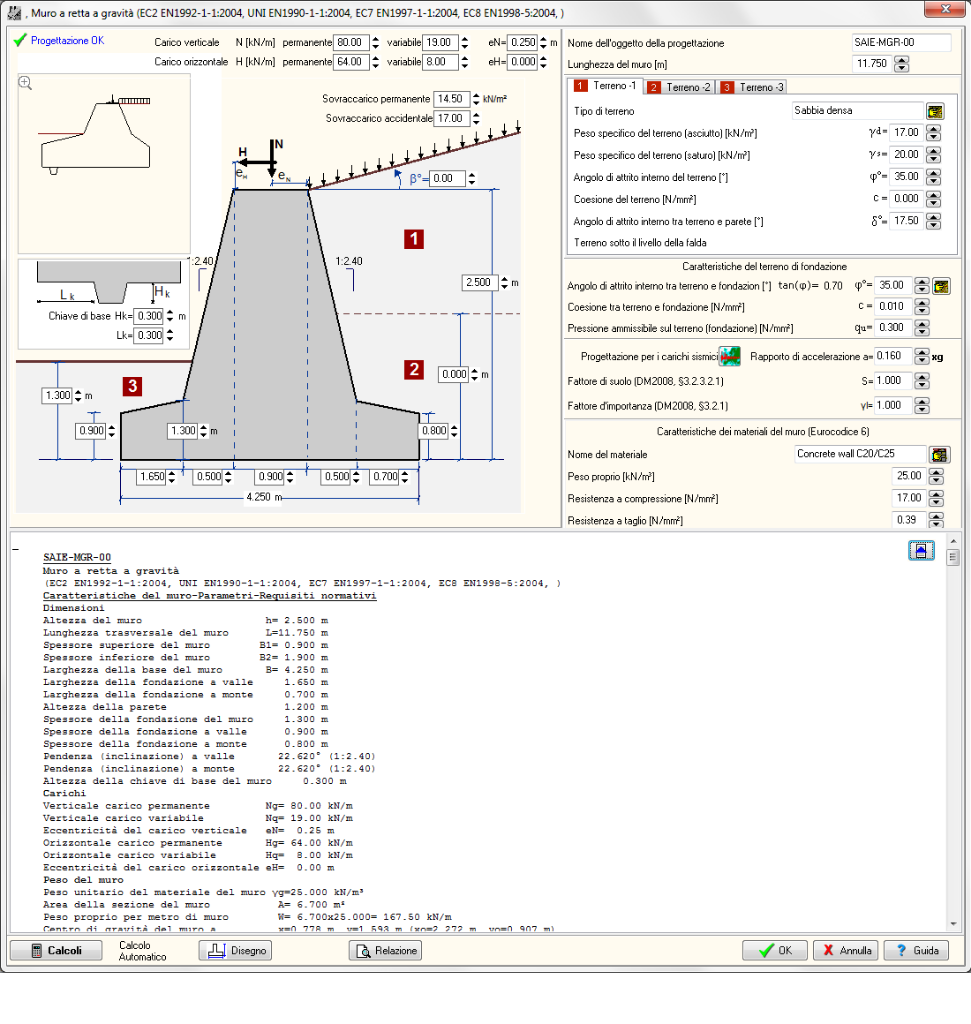Click the red number 2 soil marker
Image resolution: width=971 pixels, height=1024 pixels.
414,370
